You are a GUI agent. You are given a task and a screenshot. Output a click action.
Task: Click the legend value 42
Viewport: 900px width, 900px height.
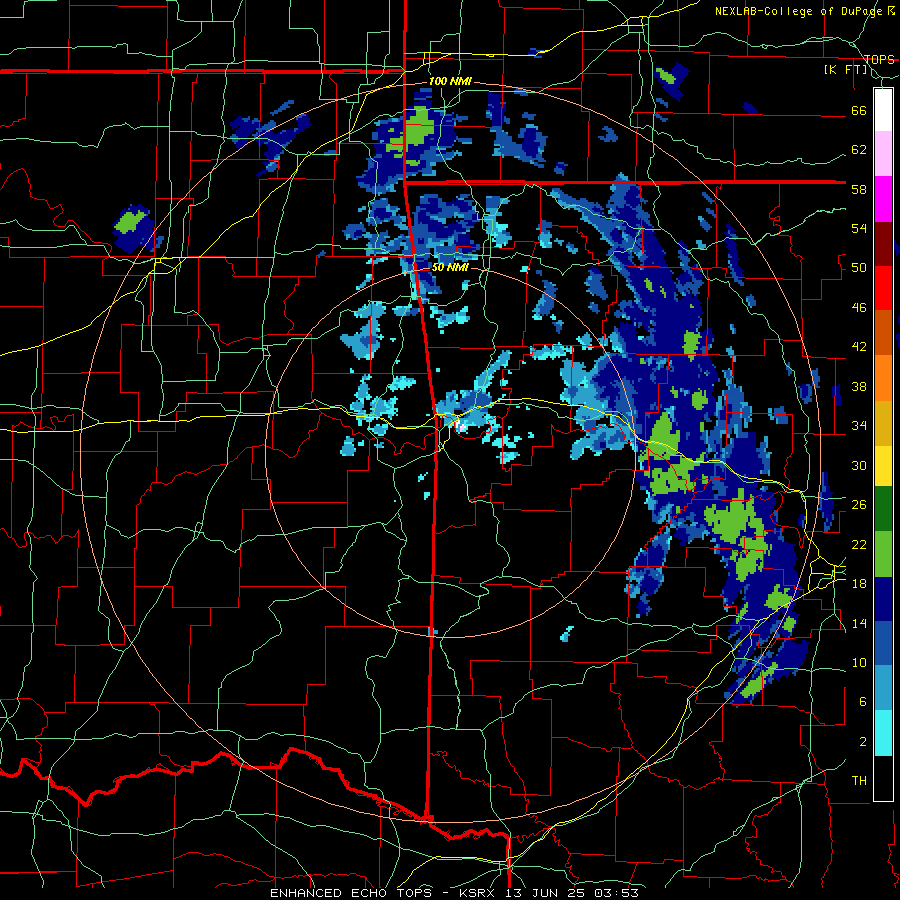click(859, 347)
